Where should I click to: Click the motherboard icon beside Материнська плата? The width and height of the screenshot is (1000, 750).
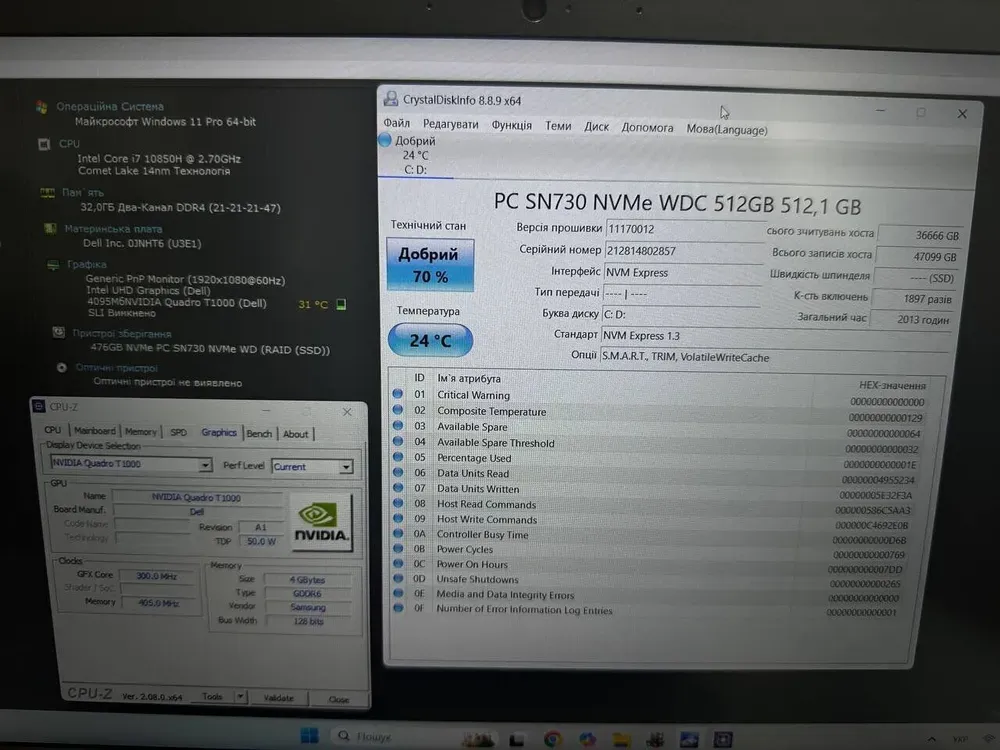pos(51,229)
